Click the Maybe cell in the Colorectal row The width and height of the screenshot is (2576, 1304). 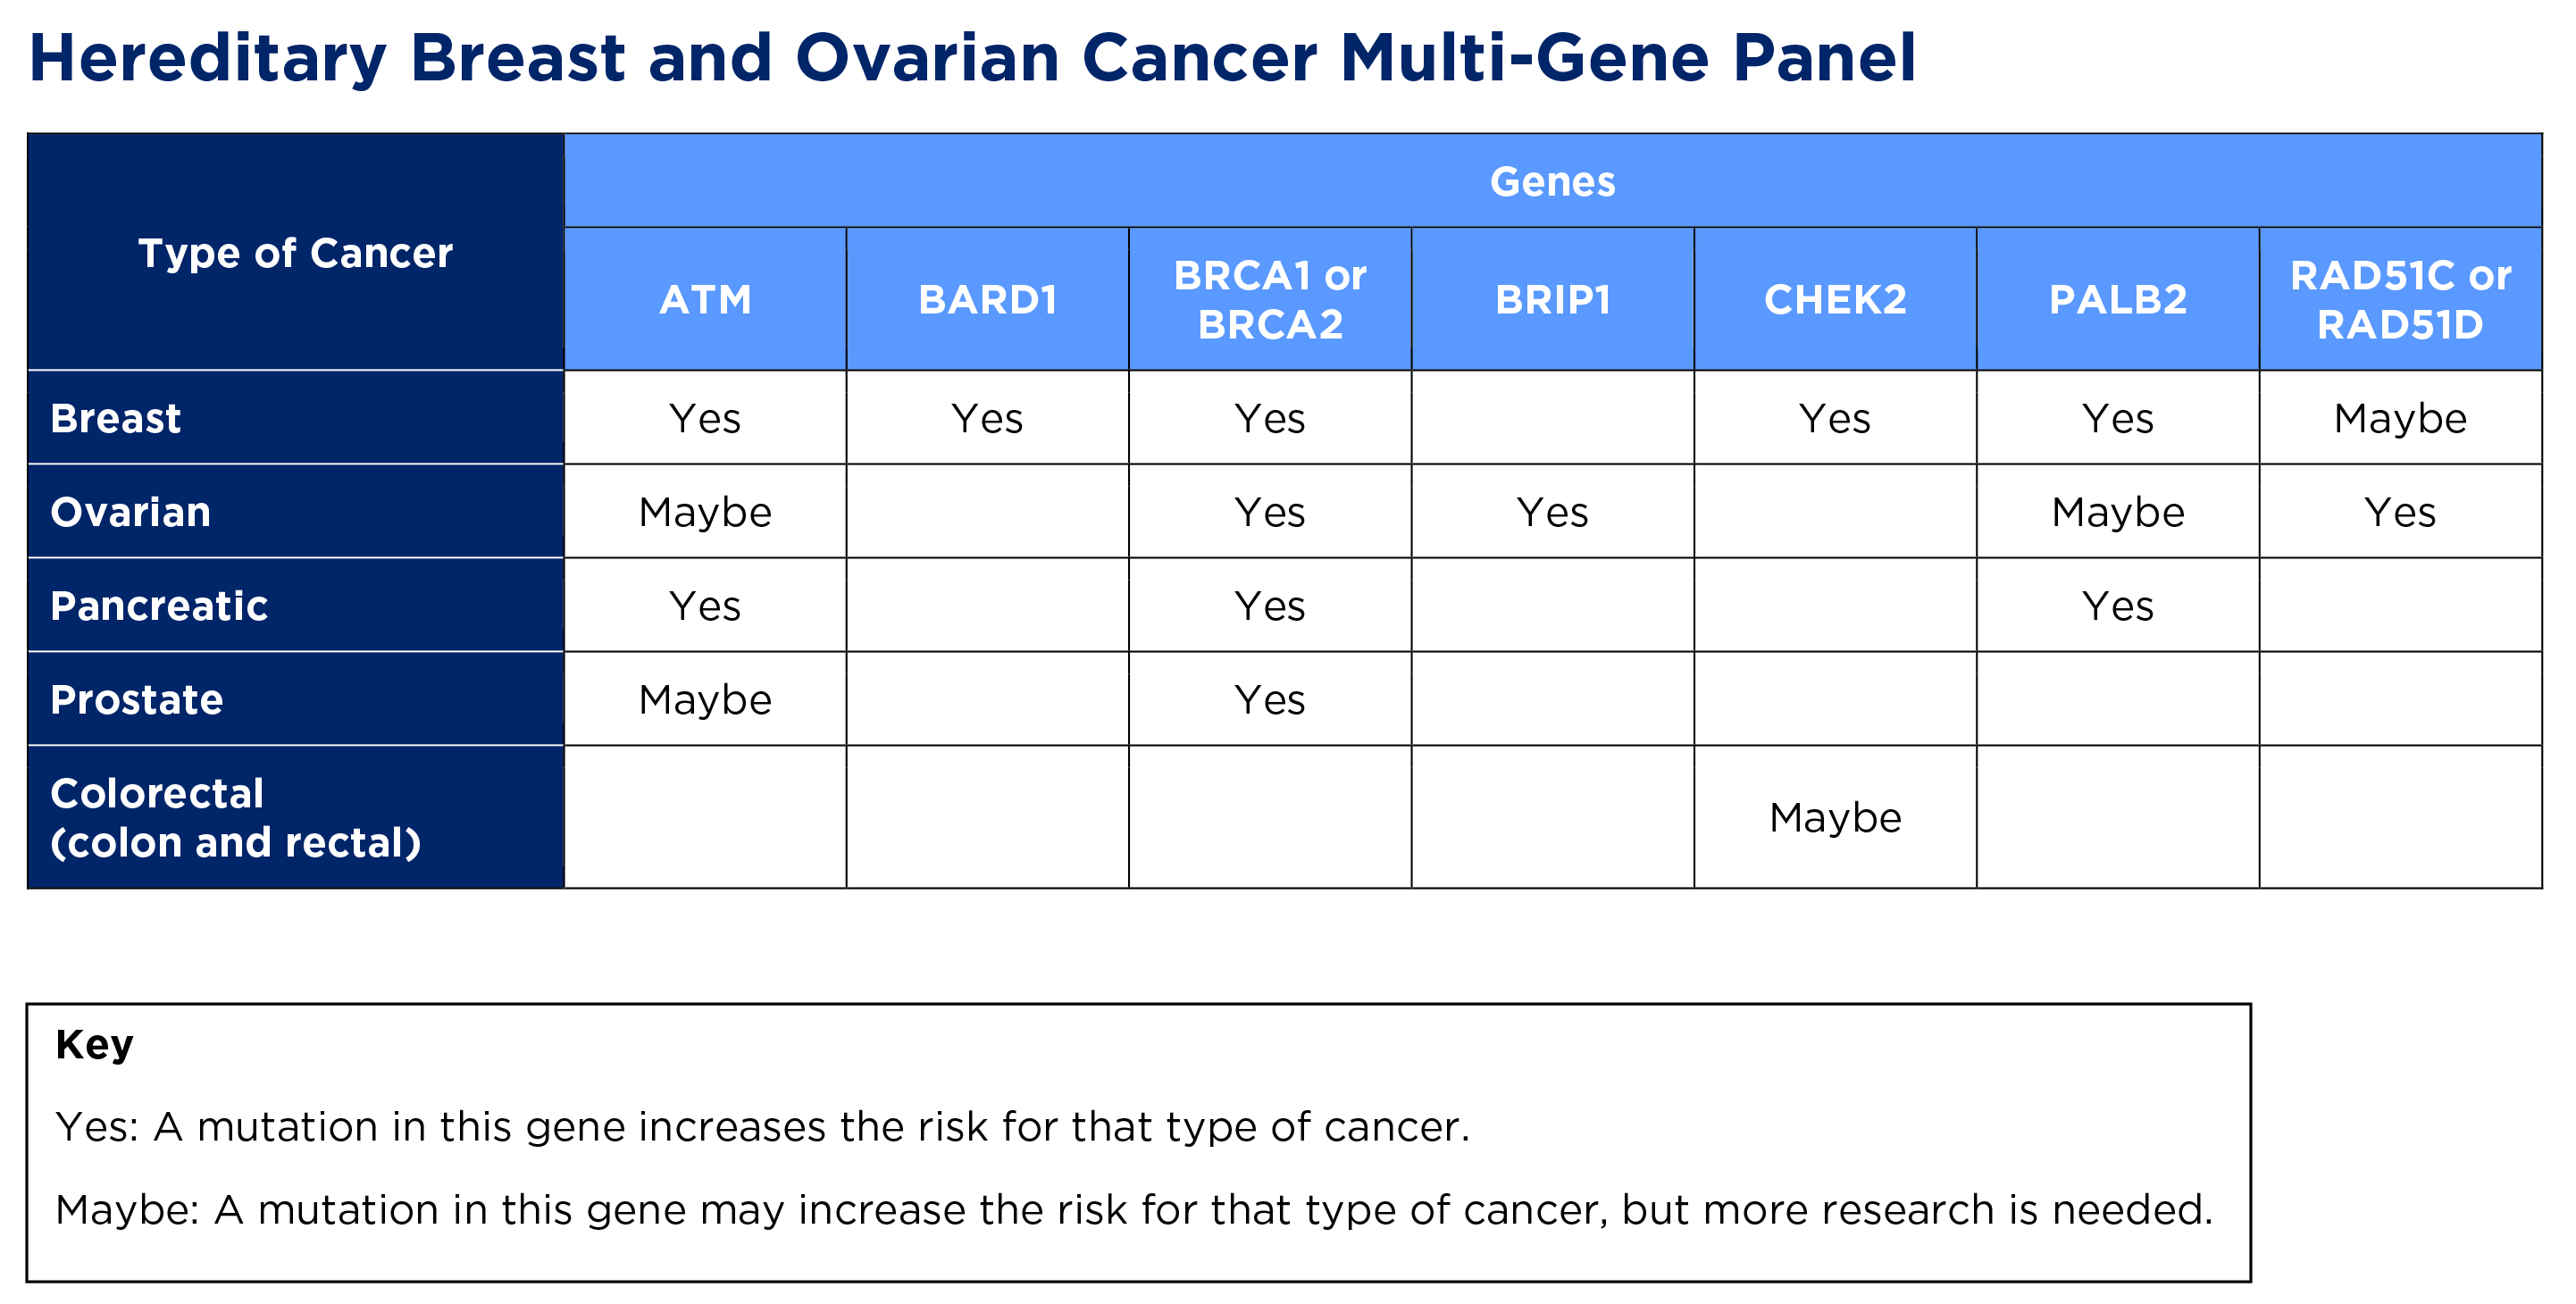pyautogui.click(x=1835, y=818)
